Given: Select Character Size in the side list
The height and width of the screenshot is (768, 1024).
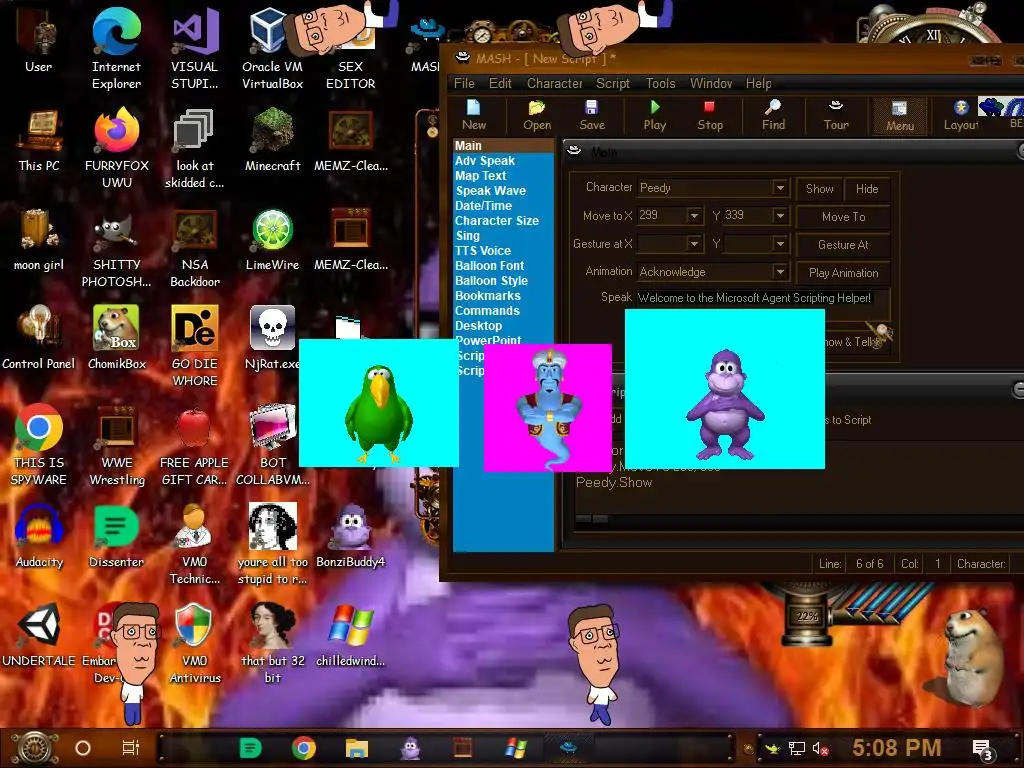Looking at the screenshot, I should point(504,221).
